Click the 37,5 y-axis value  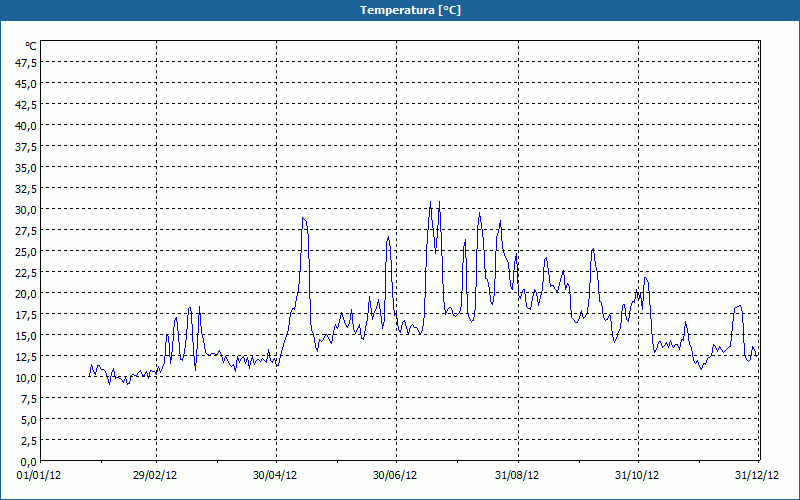coord(26,147)
